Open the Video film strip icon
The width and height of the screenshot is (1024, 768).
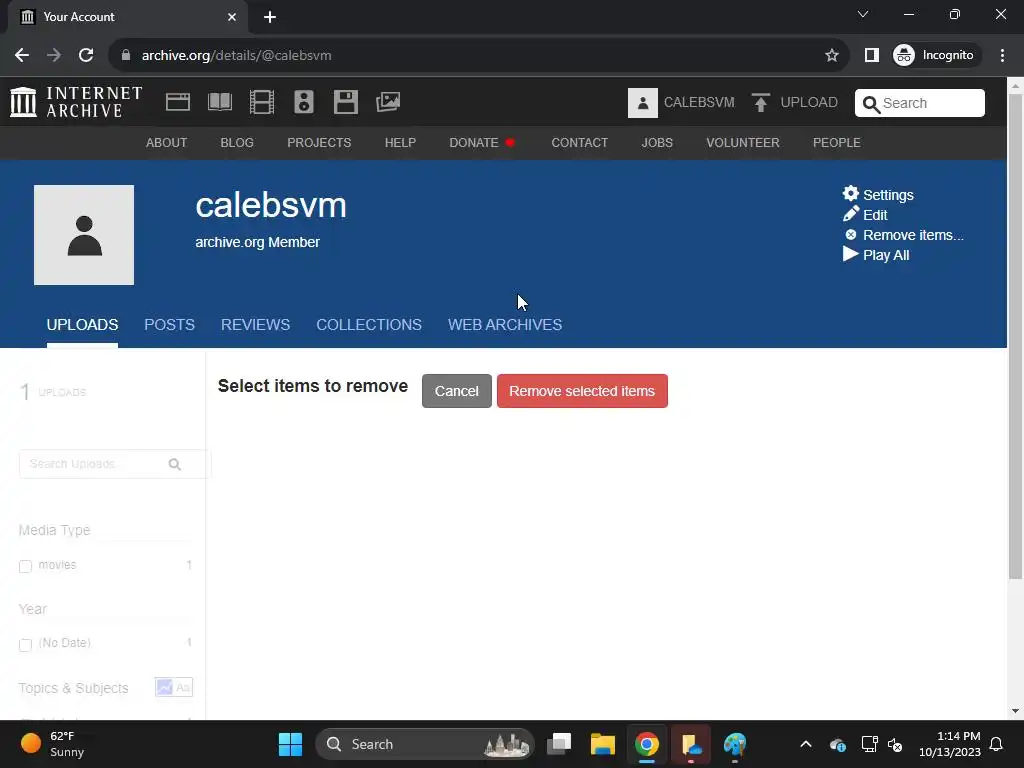pyautogui.click(x=262, y=102)
